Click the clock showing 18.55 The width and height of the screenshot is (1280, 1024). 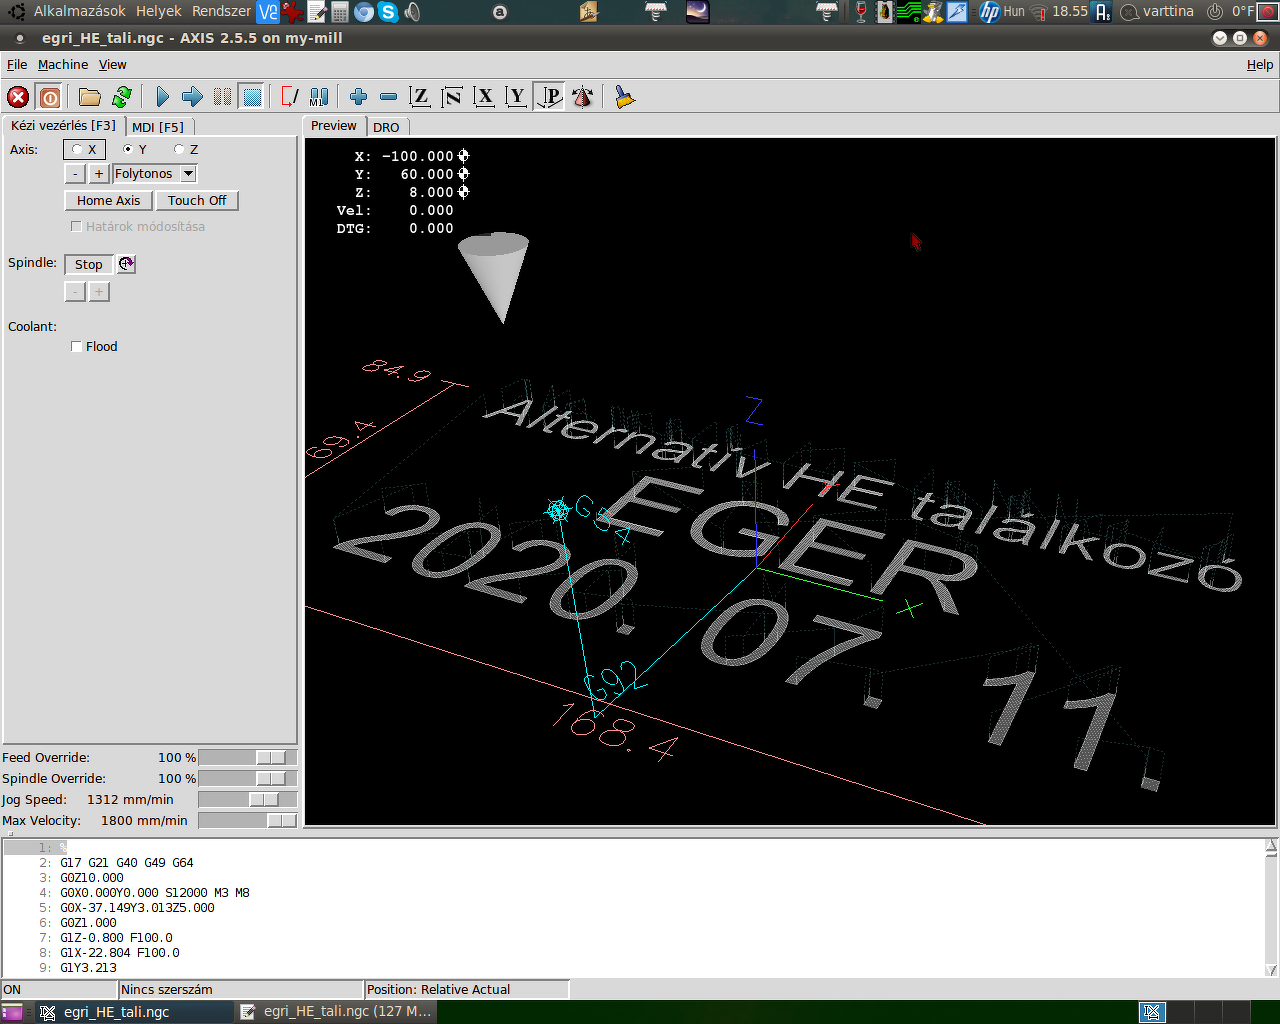pos(1070,11)
